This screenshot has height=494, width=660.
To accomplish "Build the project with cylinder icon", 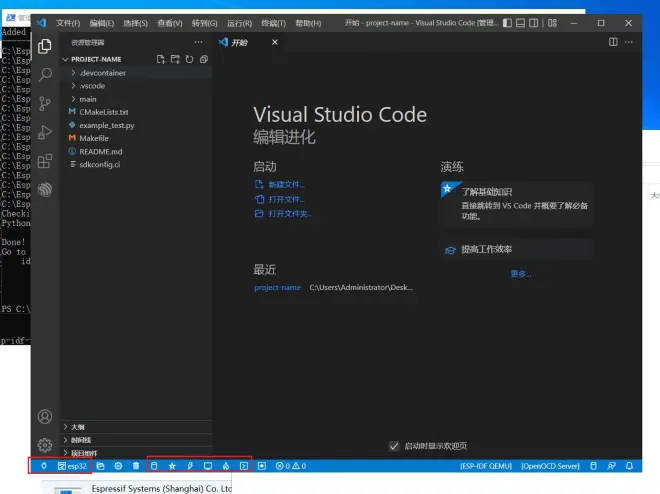I will point(154,466).
